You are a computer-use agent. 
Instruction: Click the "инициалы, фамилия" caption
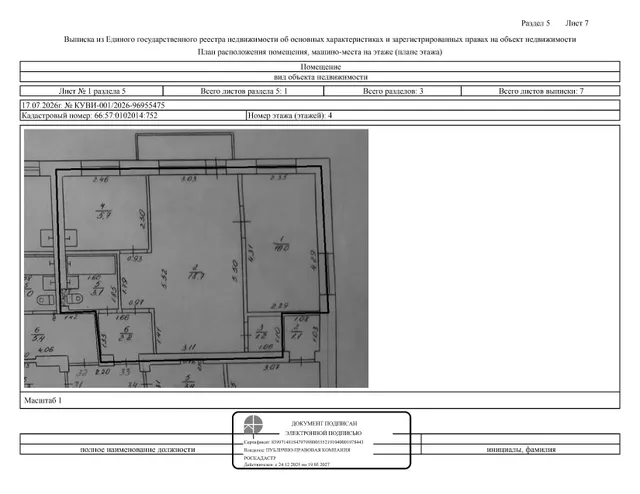pos(521,449)
